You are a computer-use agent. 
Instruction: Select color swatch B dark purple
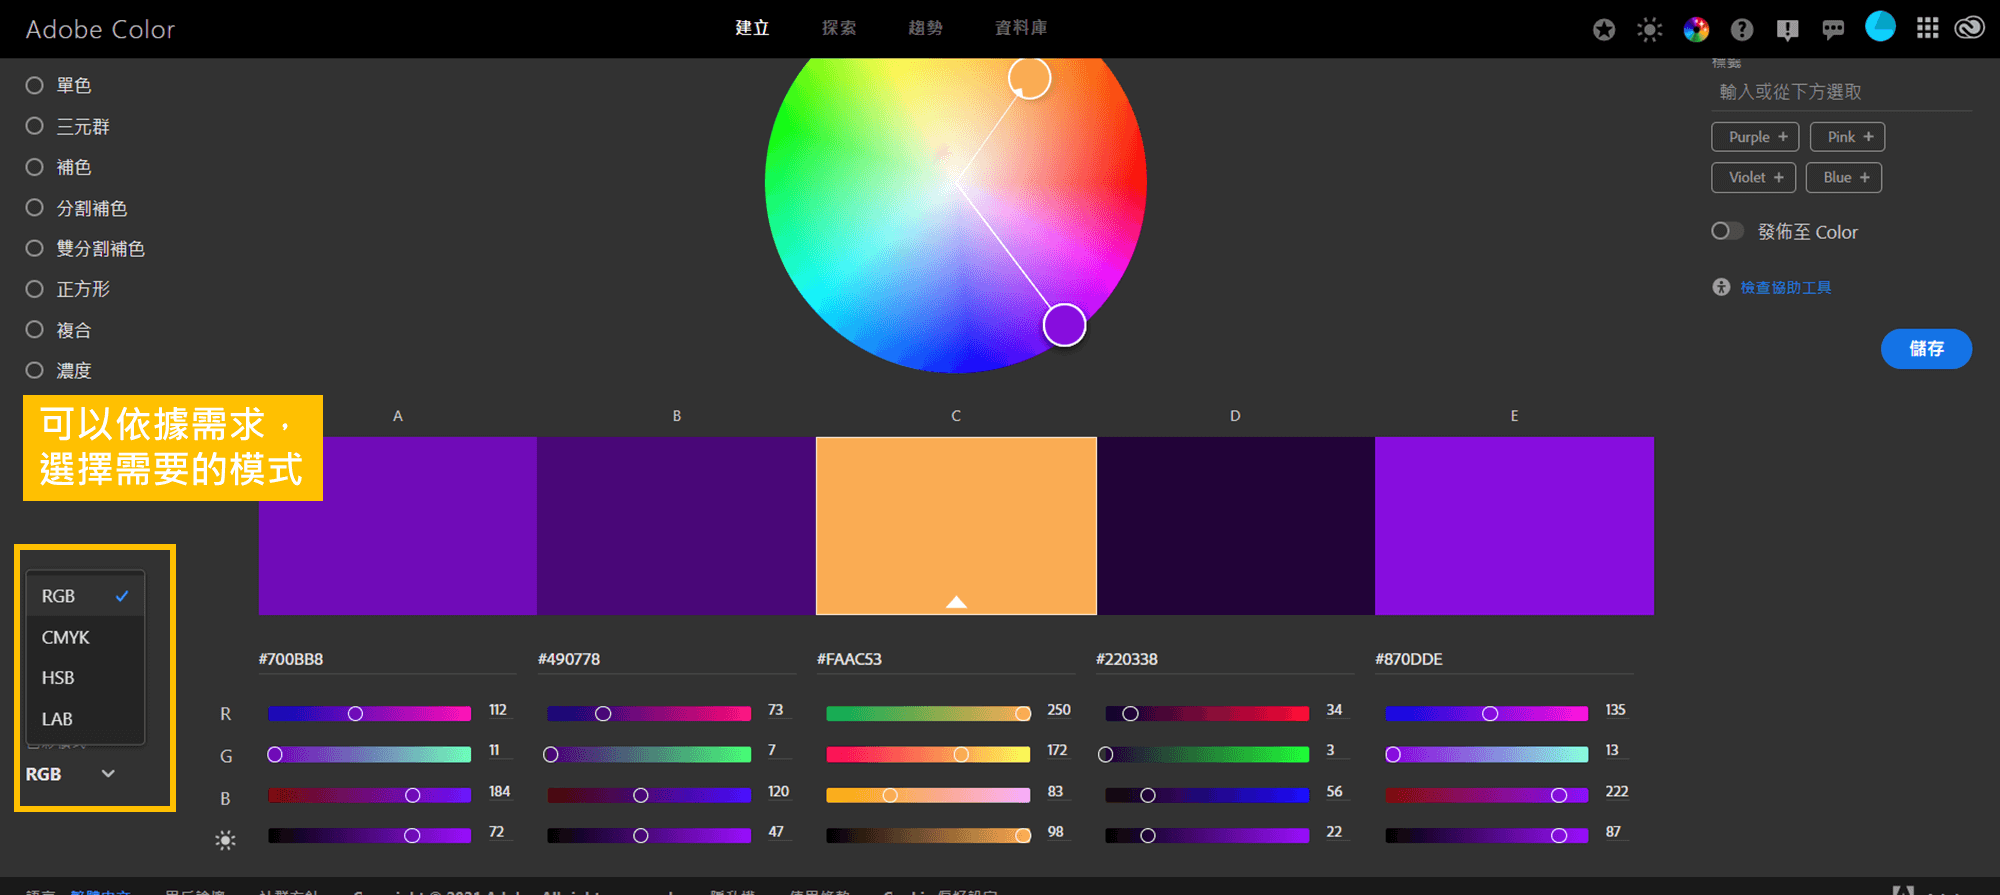(676, 526)
